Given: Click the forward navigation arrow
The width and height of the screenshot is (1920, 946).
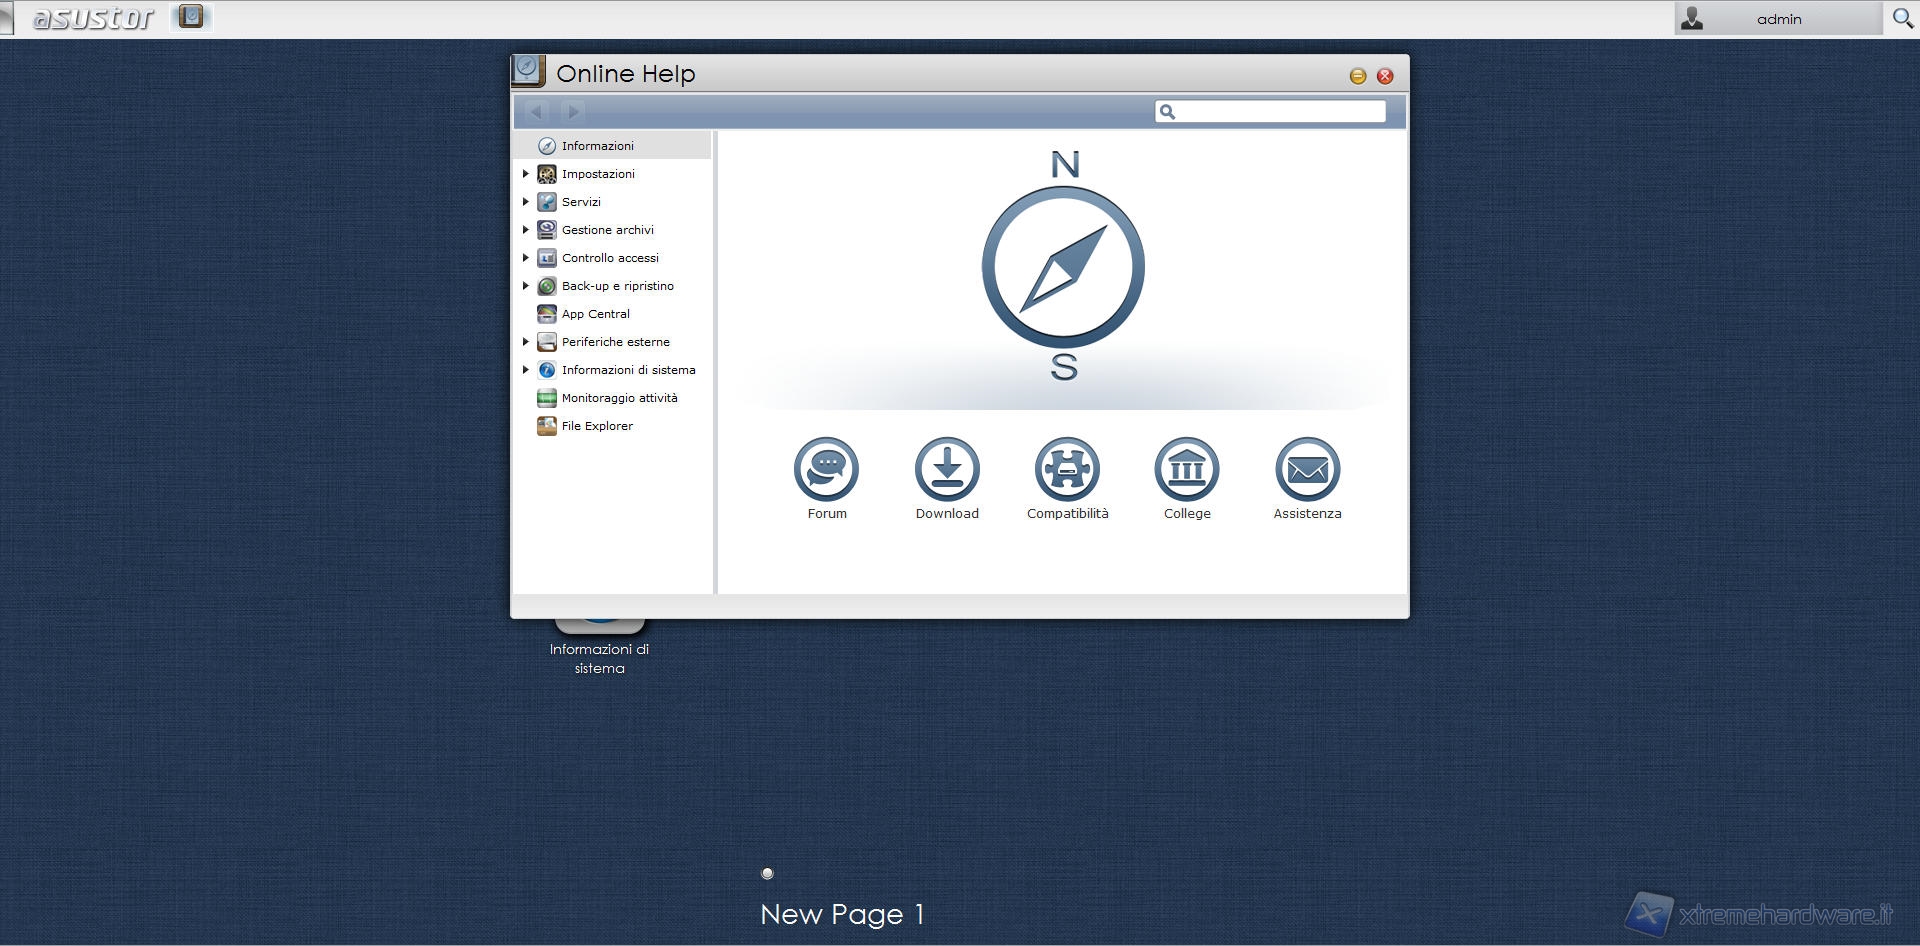Looking at the screenshot, I should [573, 111].
